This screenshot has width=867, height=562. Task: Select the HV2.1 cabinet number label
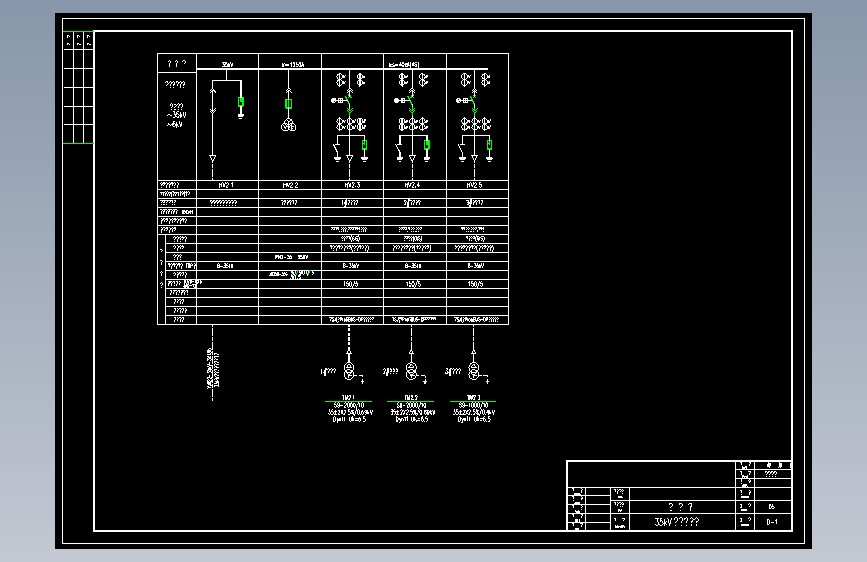(x=226, y=185)
